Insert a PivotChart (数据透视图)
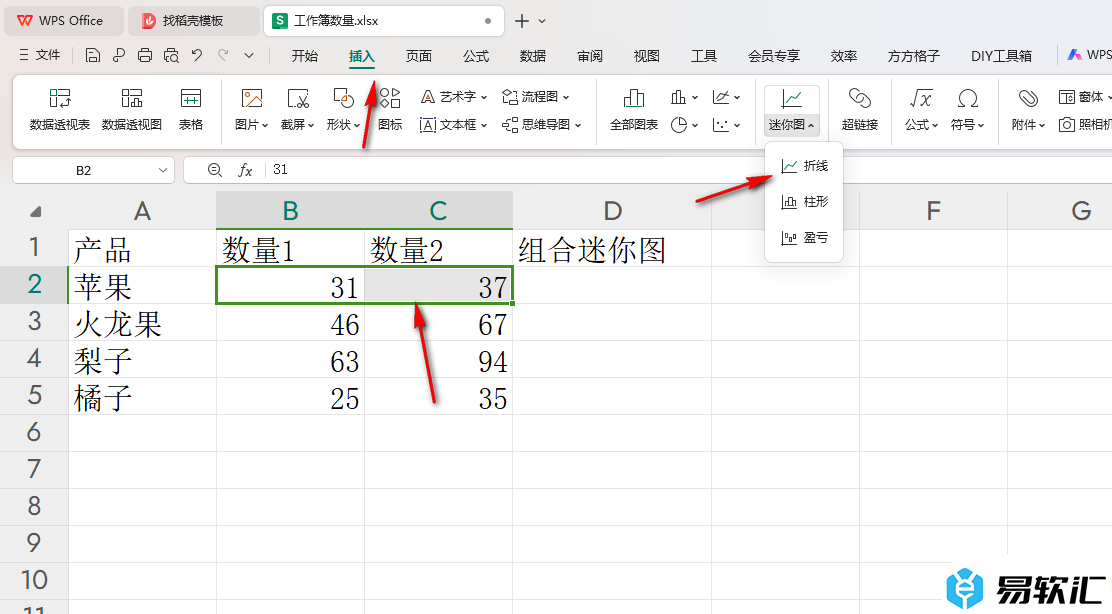The image size is (1112, 614). coord(132,110)
